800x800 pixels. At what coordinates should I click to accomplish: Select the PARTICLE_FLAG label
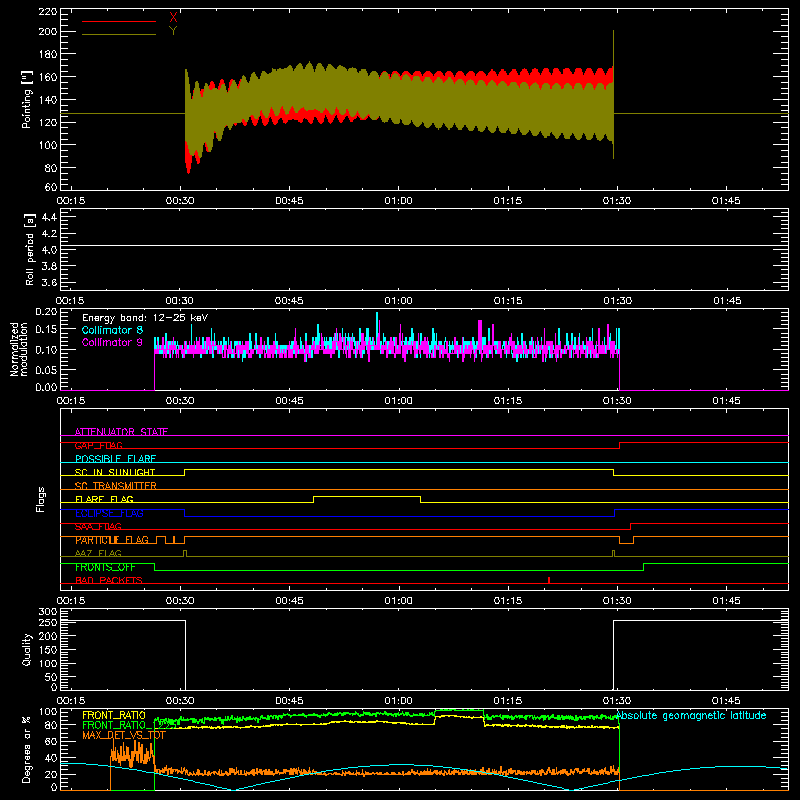click(112, 540)
